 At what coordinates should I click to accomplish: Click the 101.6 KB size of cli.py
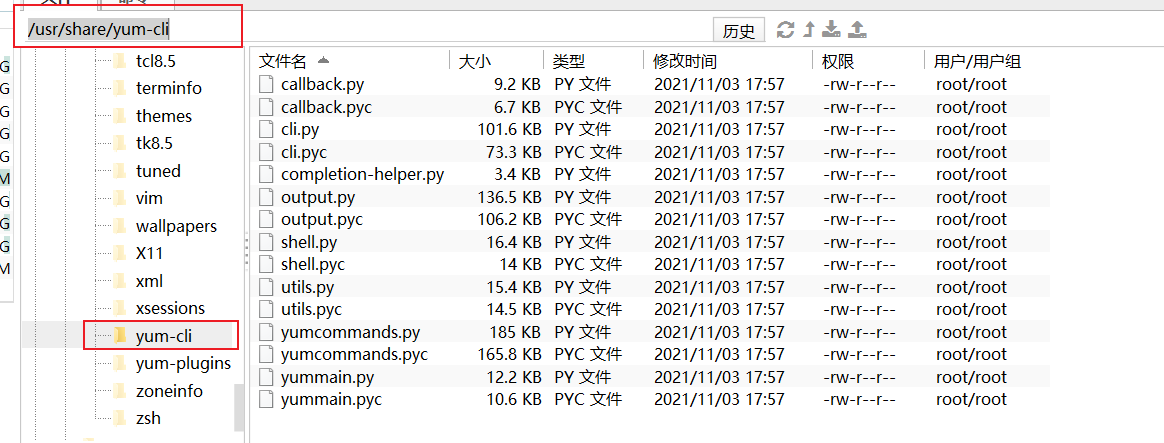click(509, 129)
